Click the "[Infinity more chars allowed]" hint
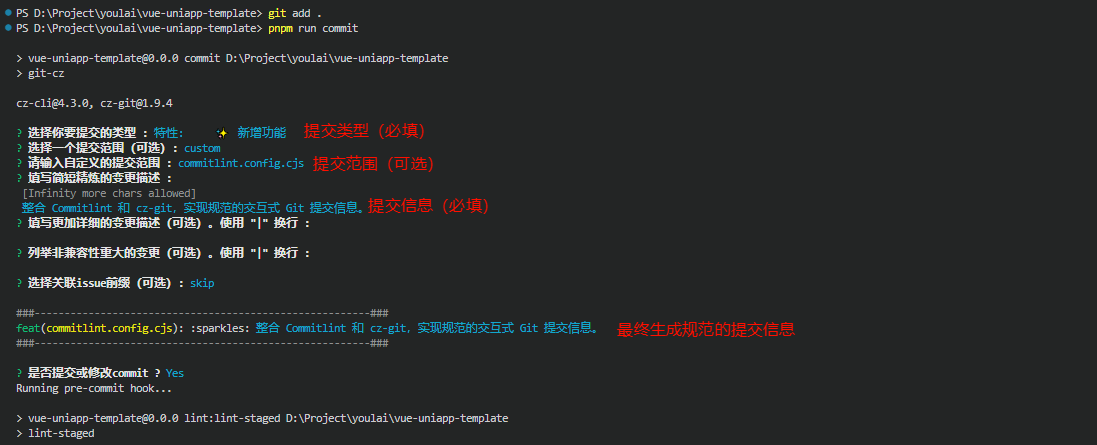Image resolution: width=1097 pixels, height=445 pixels. pos(109,193)
